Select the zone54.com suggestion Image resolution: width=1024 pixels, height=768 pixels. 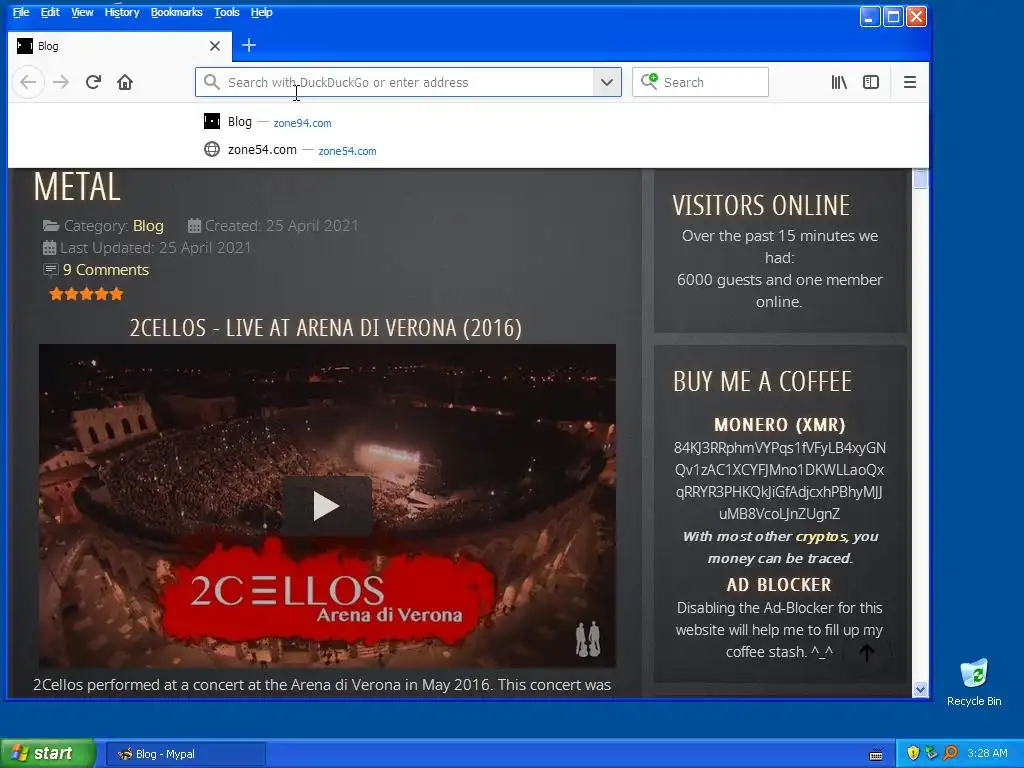click(x=468, y=150)
